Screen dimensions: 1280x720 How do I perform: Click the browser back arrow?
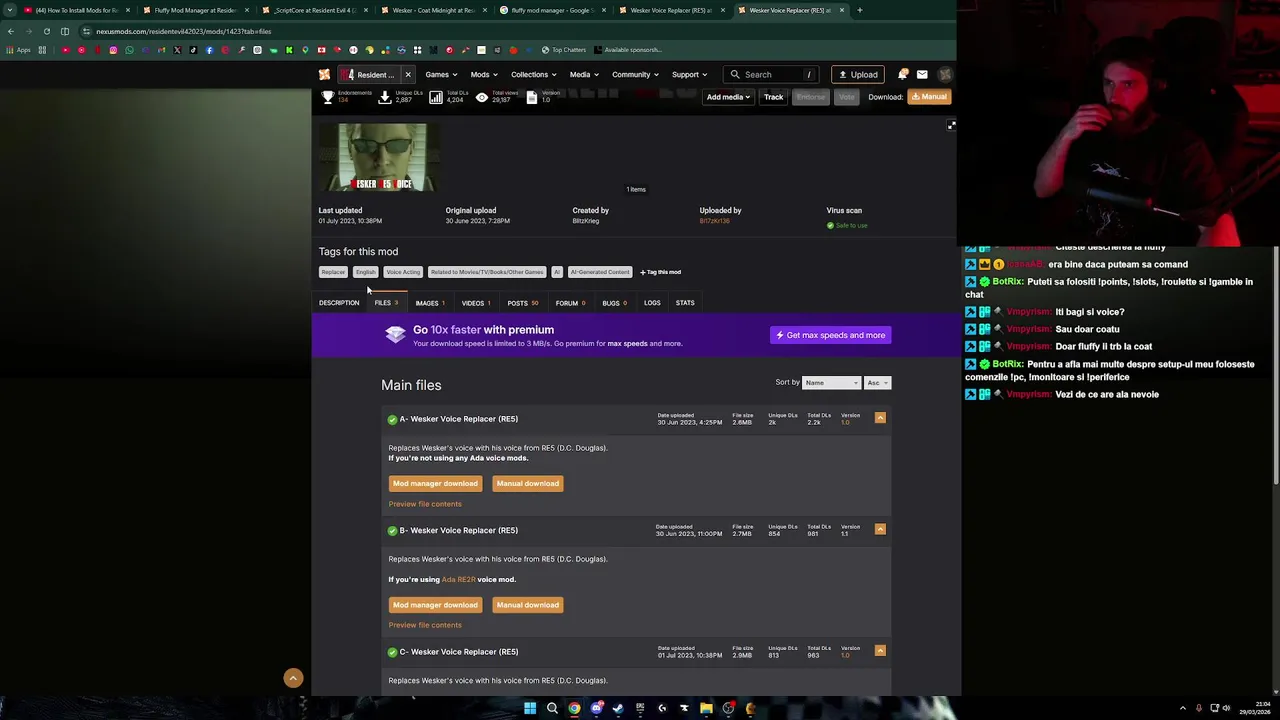(x=11, y=31)
